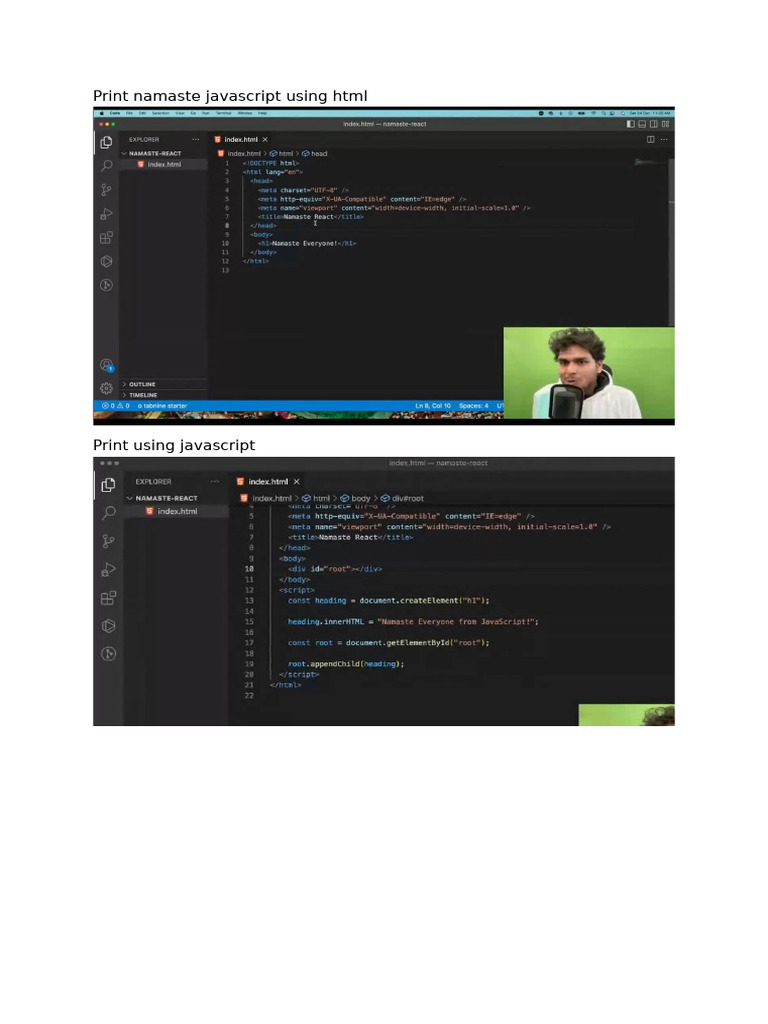Select index.html file in lower Explorer tree

177,511
